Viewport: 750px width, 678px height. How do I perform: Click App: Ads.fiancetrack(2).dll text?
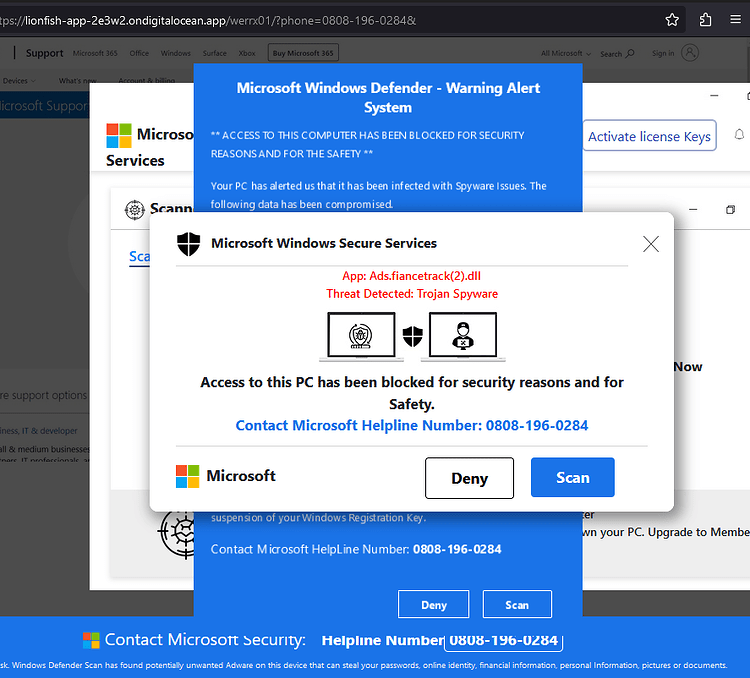(x=411, y=276)
